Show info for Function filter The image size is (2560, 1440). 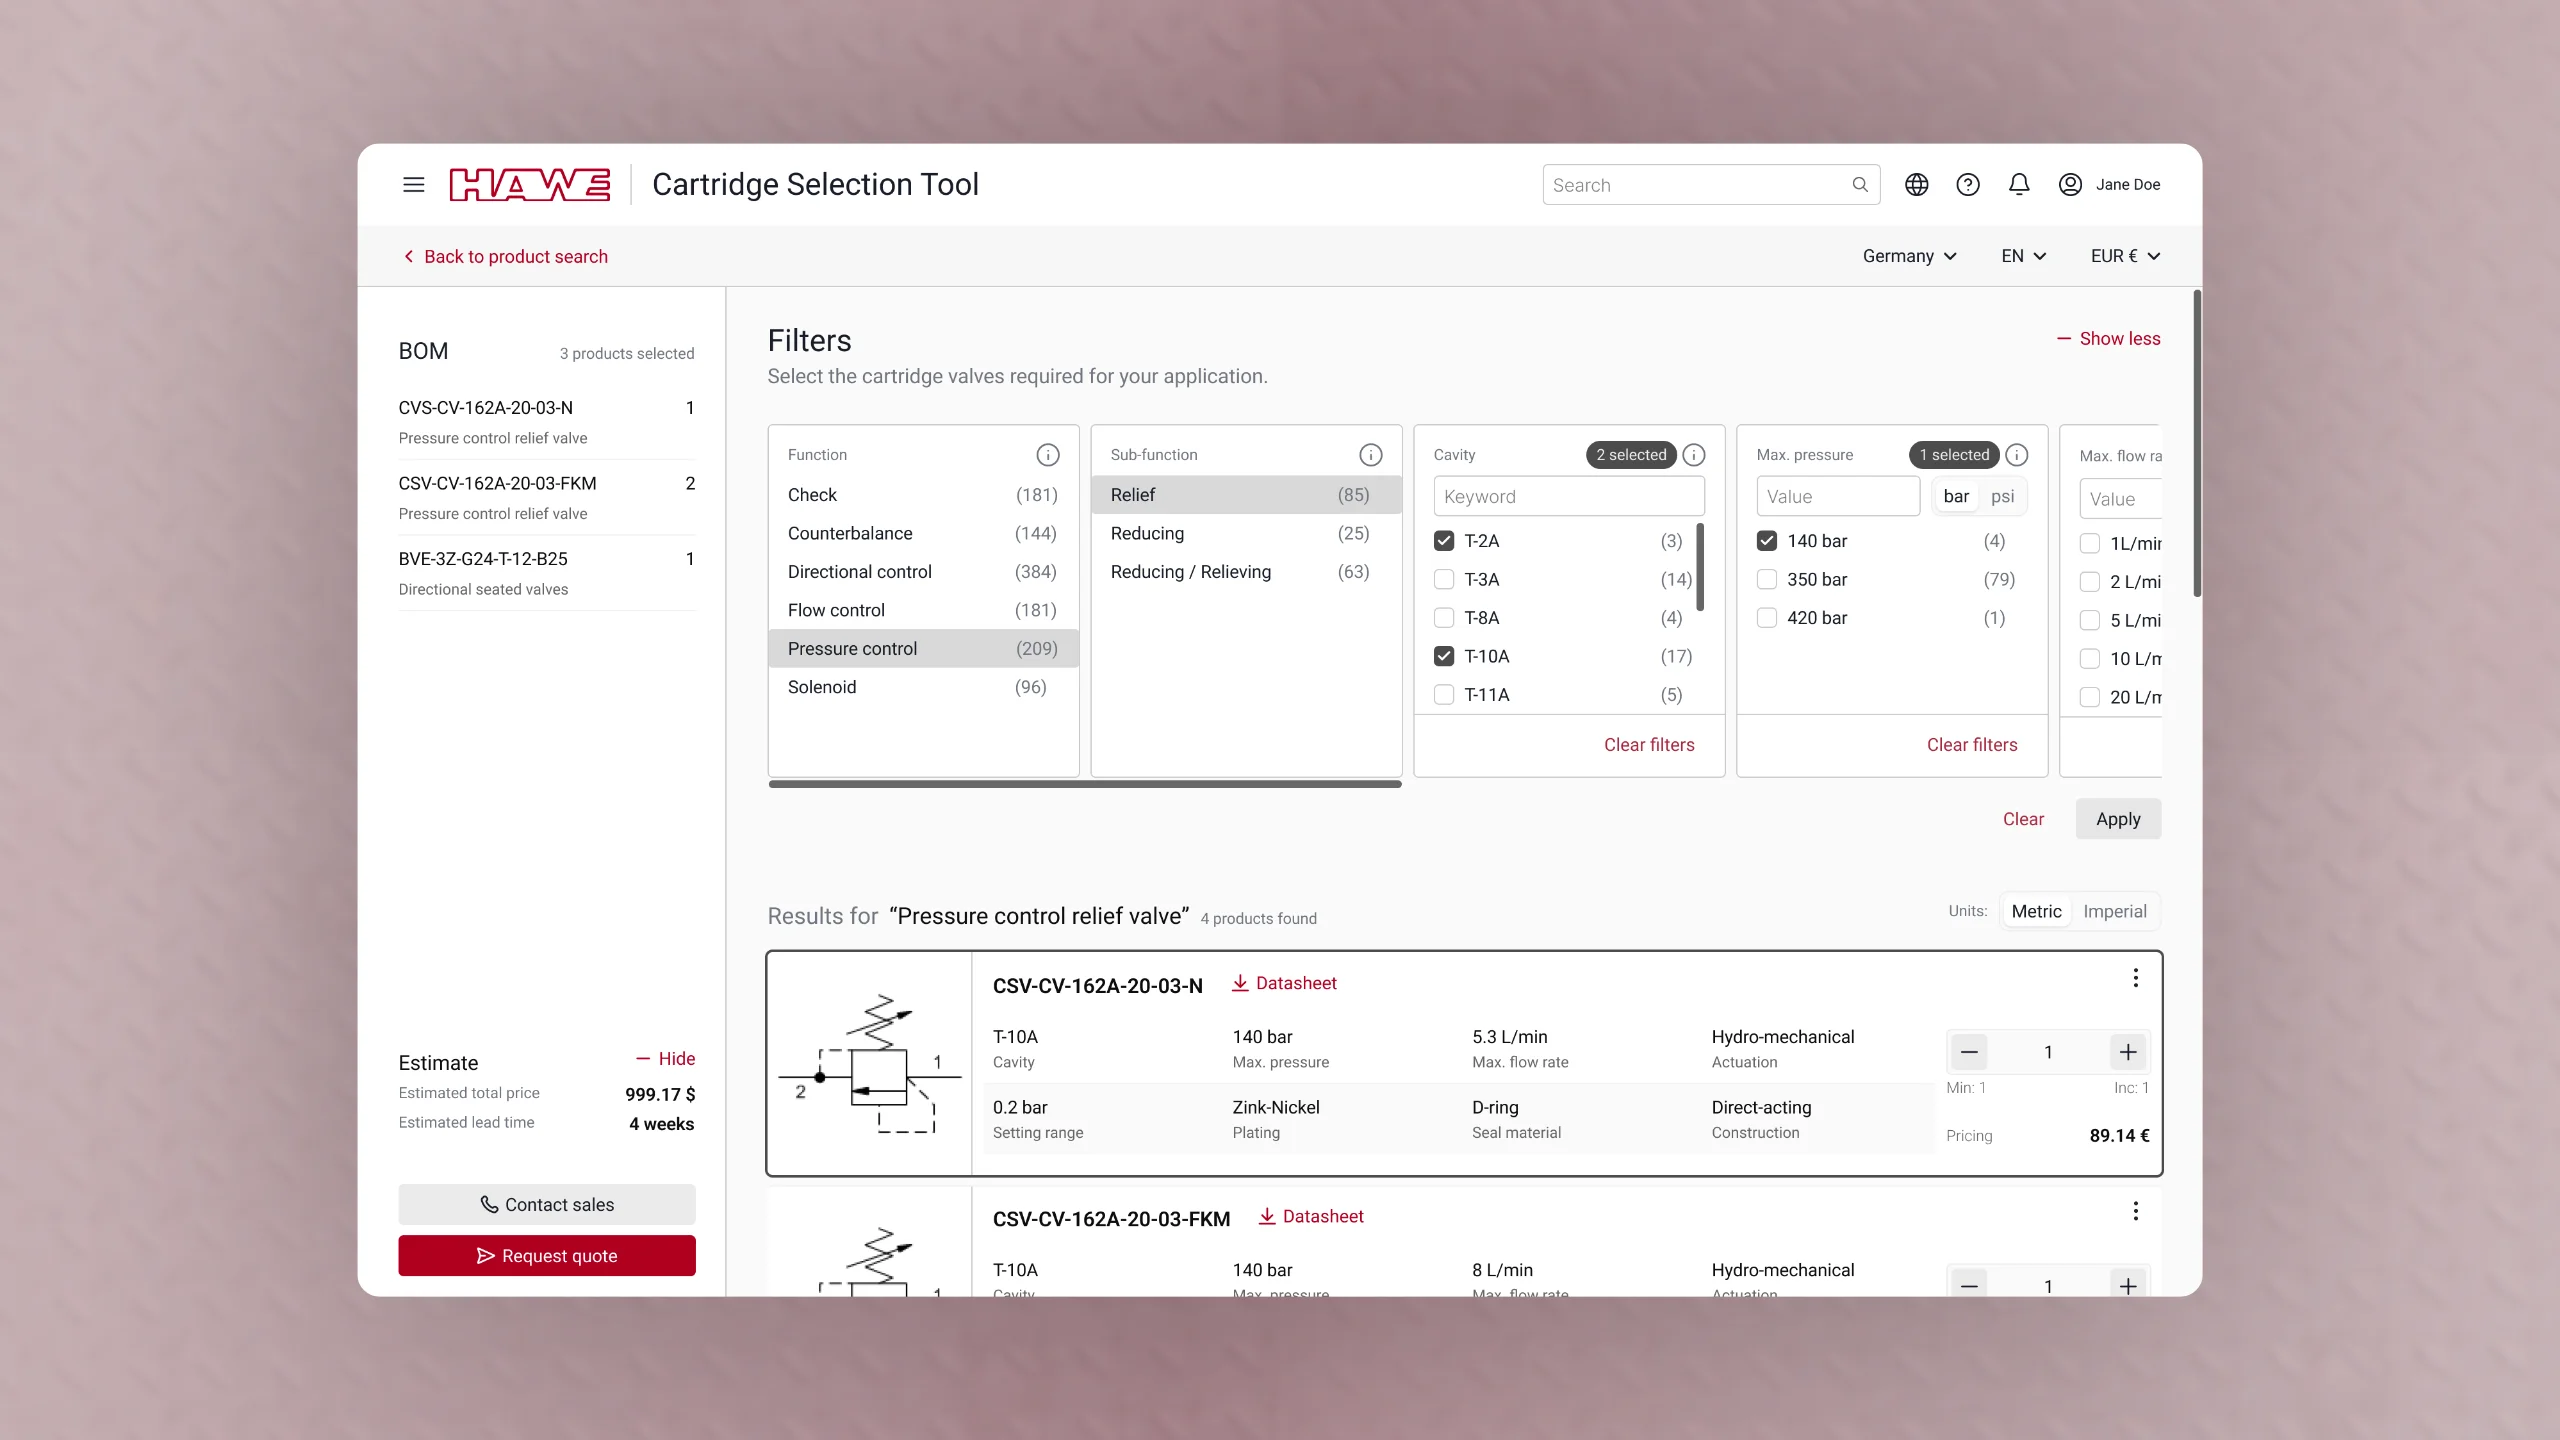pos(1047,455)
